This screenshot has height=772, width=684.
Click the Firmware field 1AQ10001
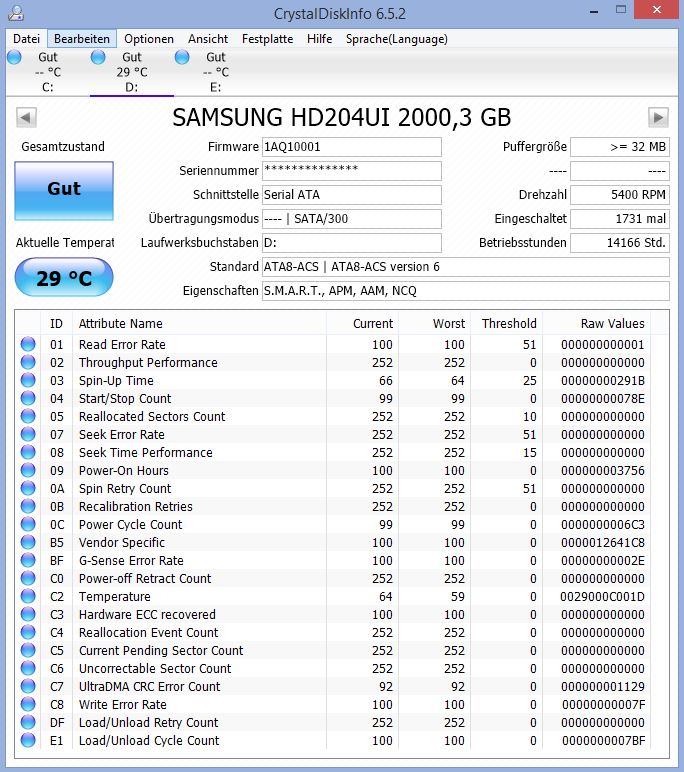(x=352, y=147)
